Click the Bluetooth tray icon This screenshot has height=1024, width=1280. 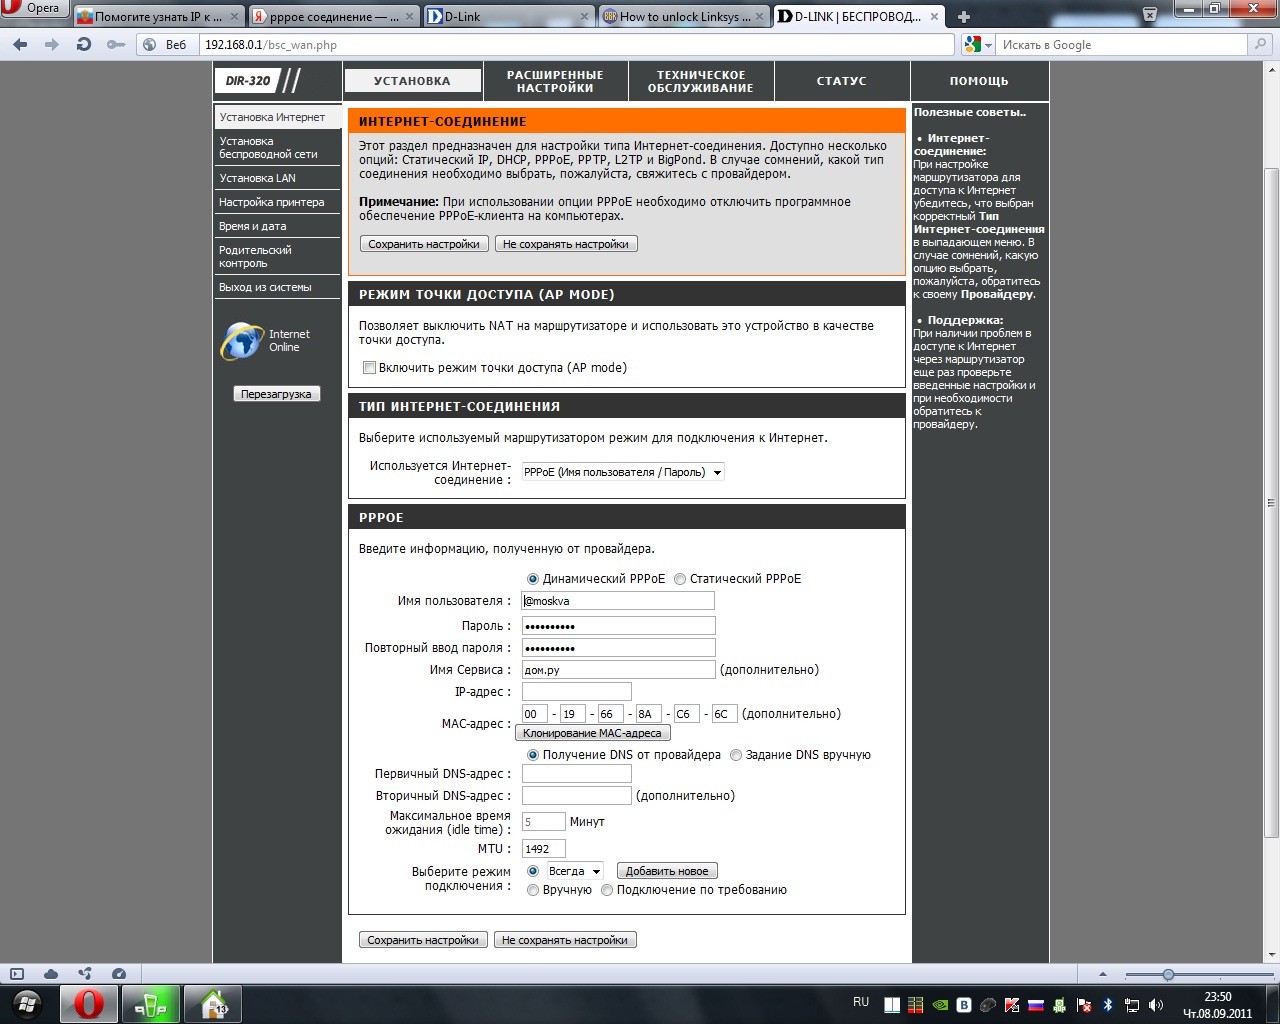[1108, 1005]
